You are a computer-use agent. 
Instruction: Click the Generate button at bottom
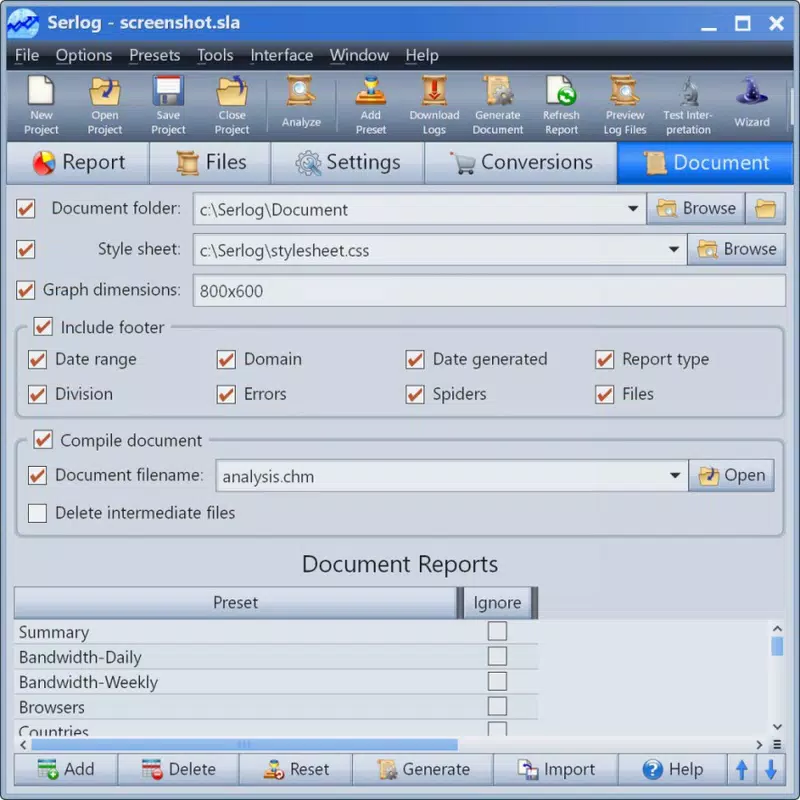pyautogui.click(x=423, y=769)
